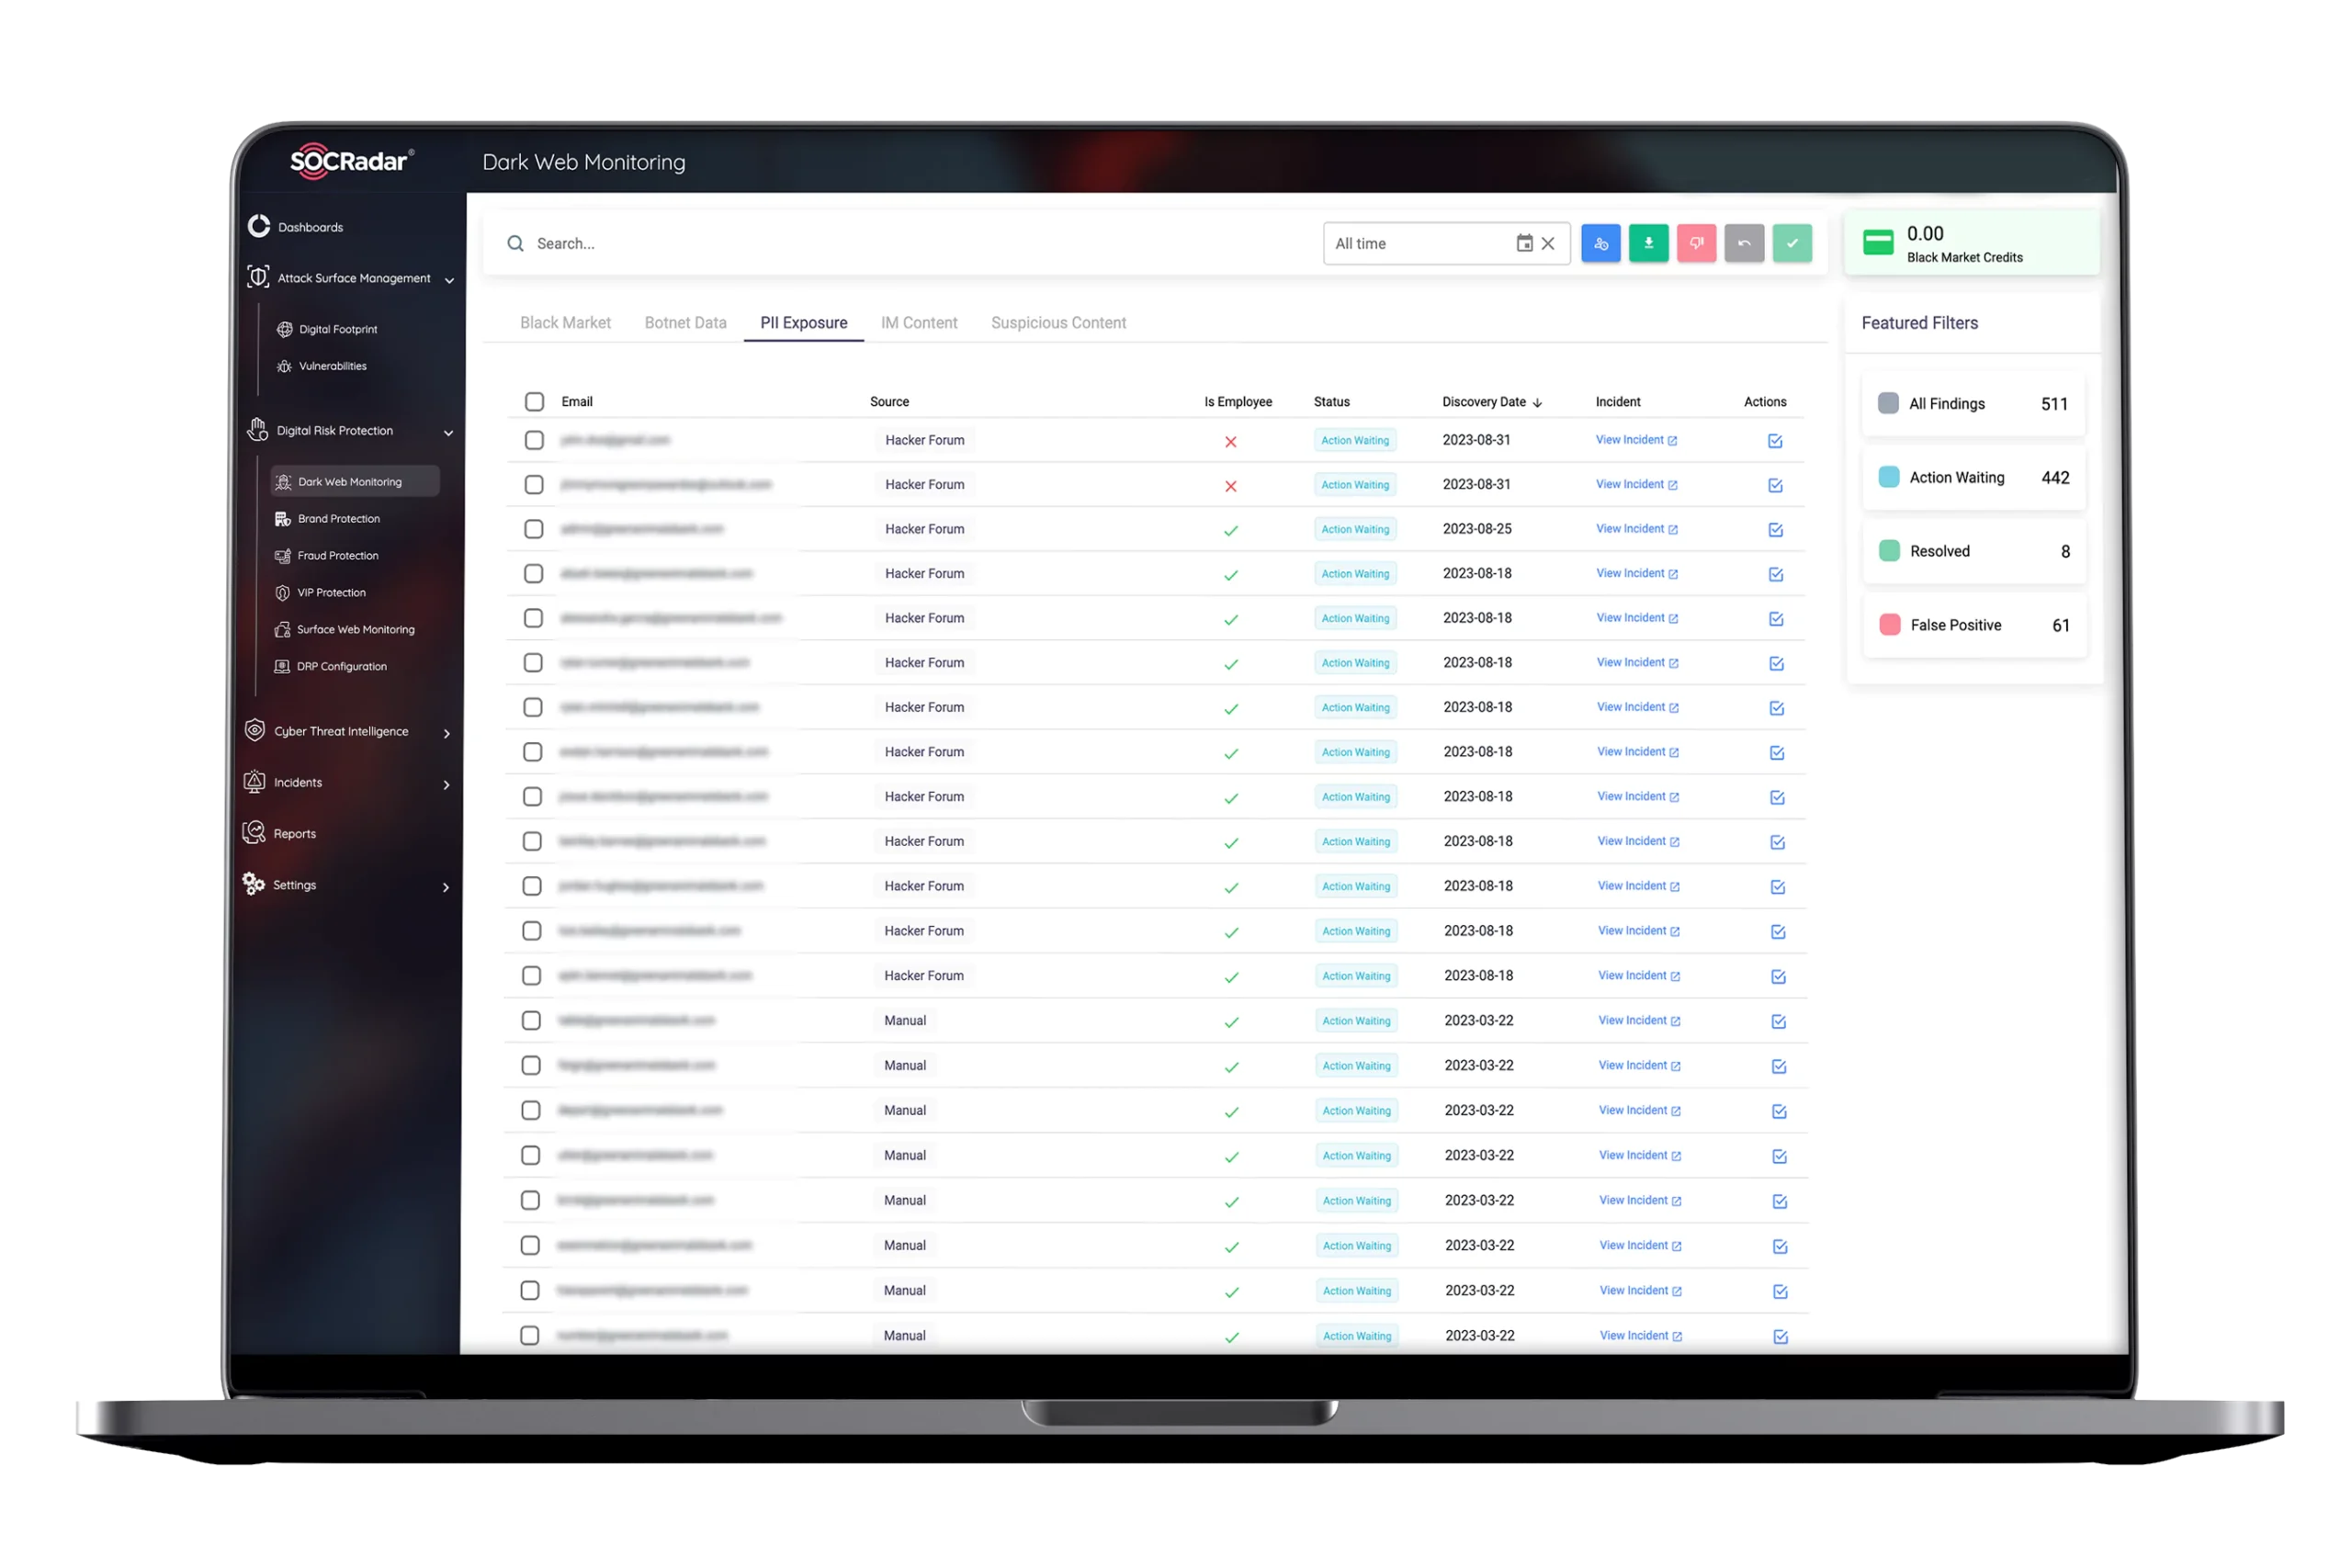Select the Action Waiting featured filter

1973,478
